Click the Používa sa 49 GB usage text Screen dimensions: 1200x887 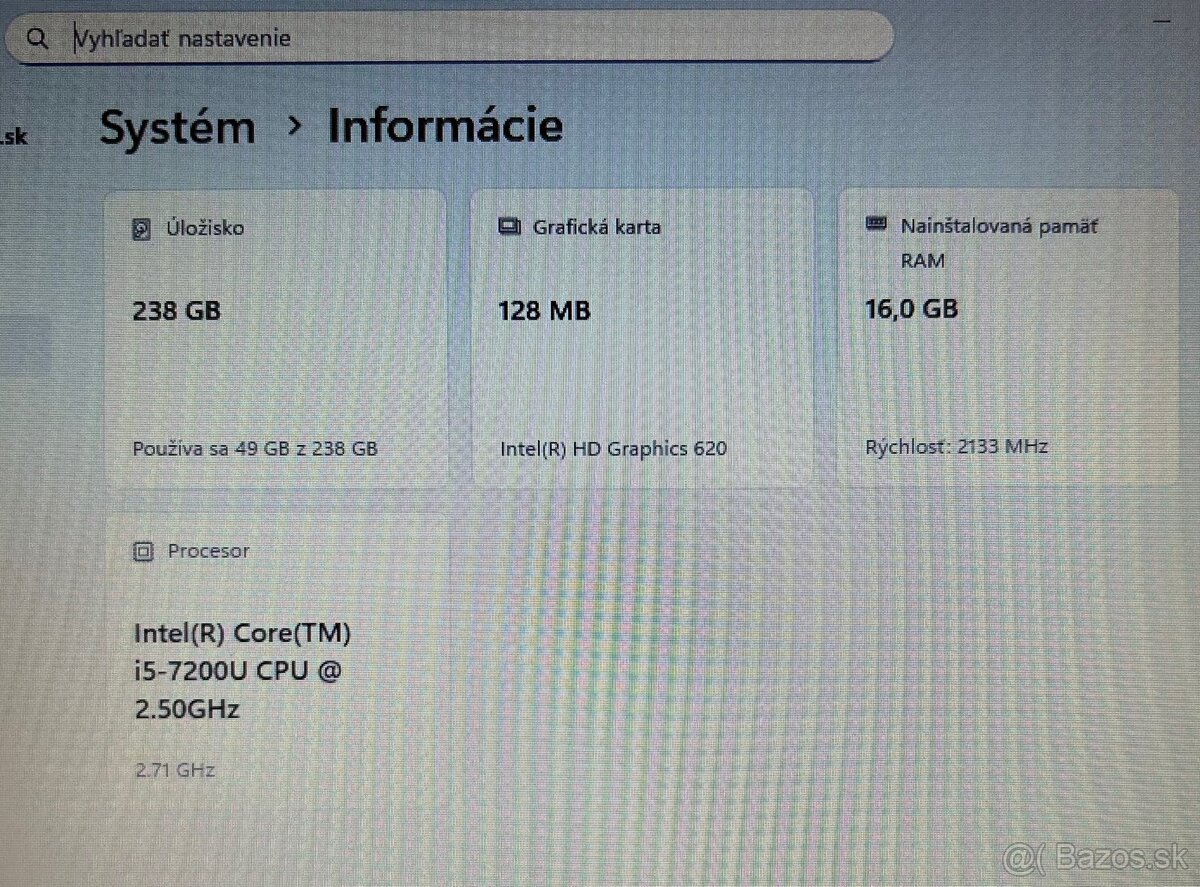click(255, 448)
